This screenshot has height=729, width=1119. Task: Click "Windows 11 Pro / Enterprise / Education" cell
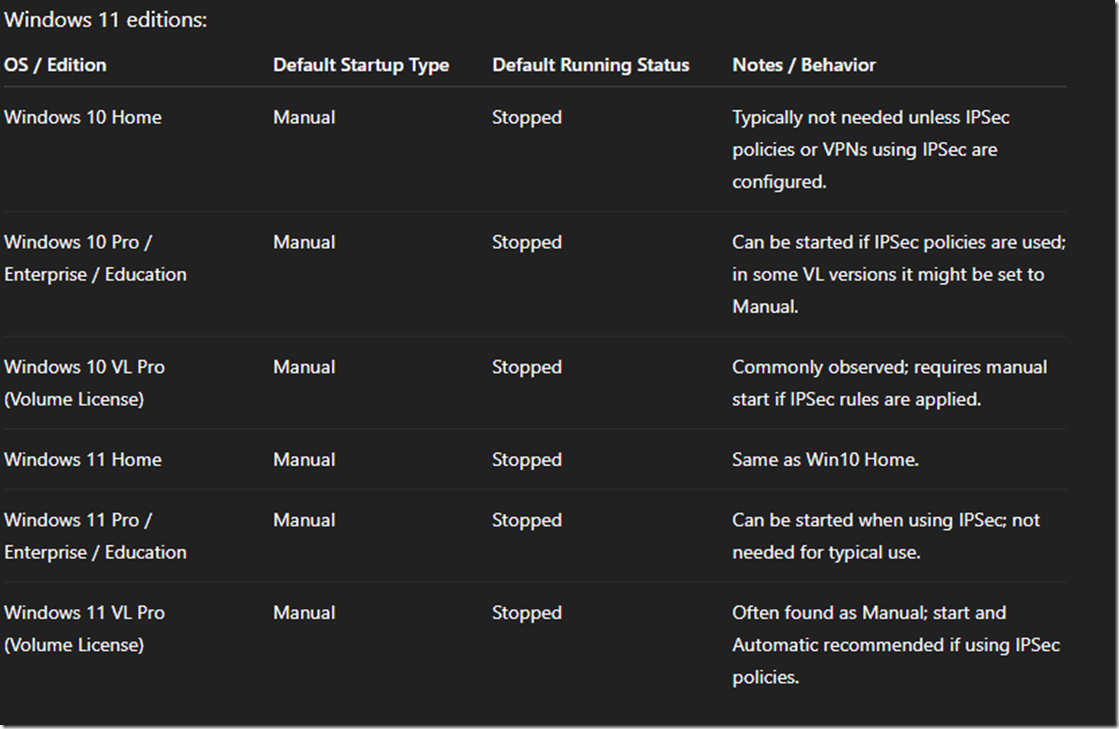click(95, 536)
